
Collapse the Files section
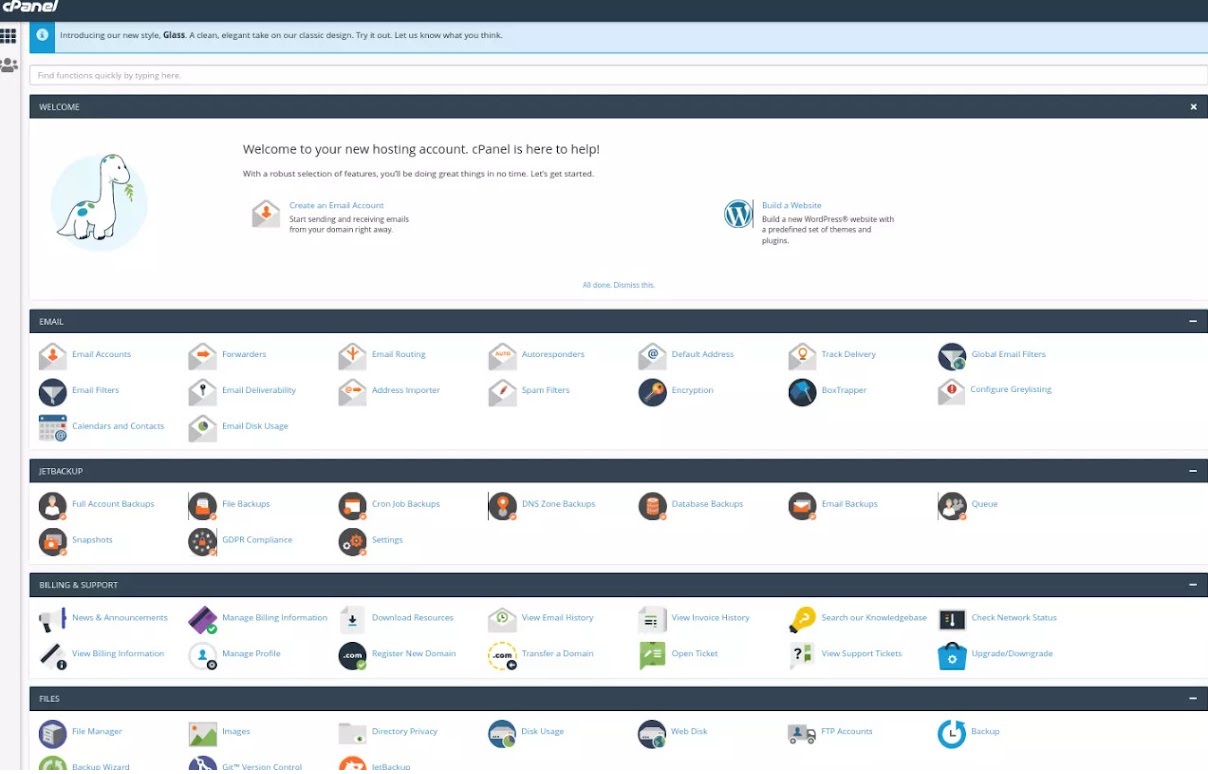point(1193,699)
